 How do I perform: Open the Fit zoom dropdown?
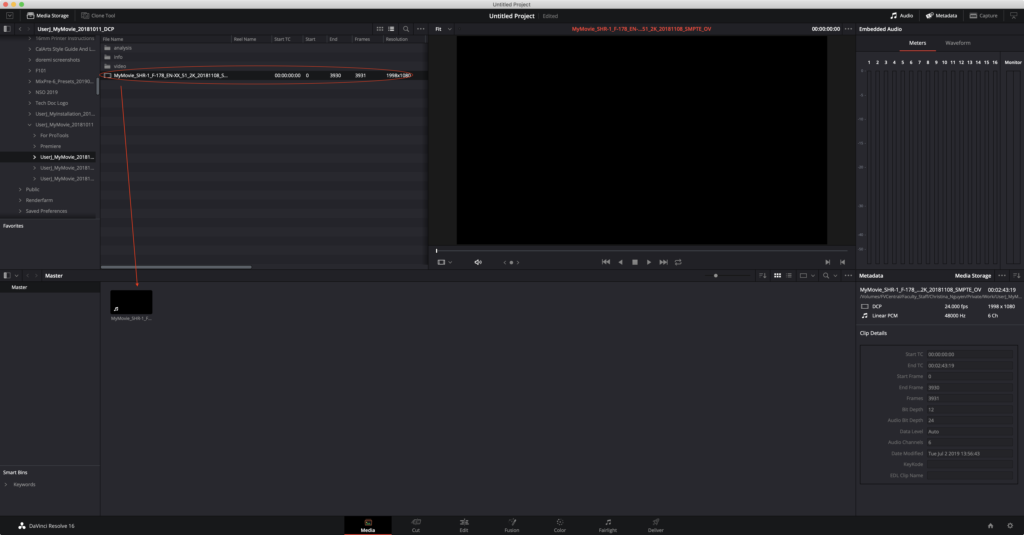coord(443,29)
